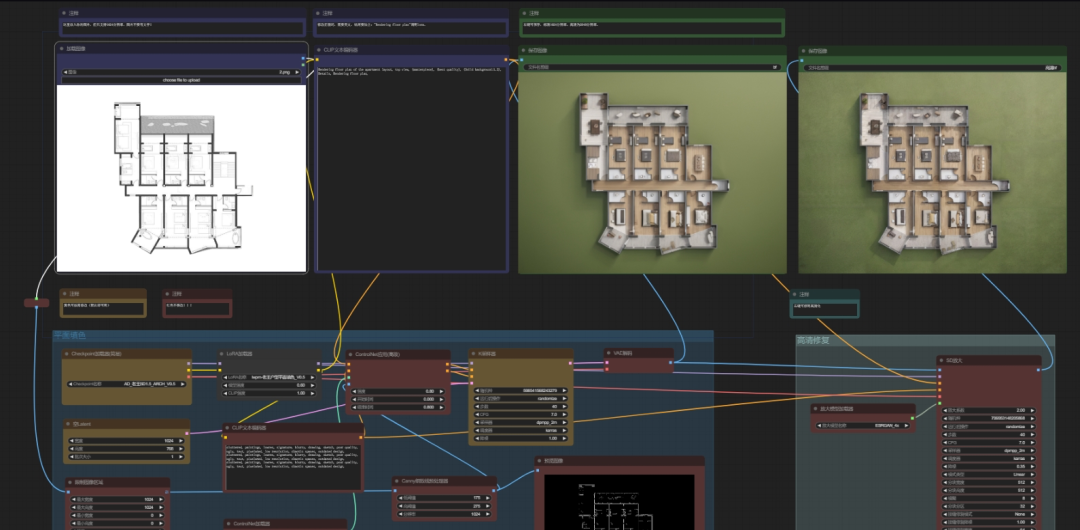Collapse the 加载图像 node via its title dot
The height and width of the screenshot is (530, 1080).
coord(62,49)
